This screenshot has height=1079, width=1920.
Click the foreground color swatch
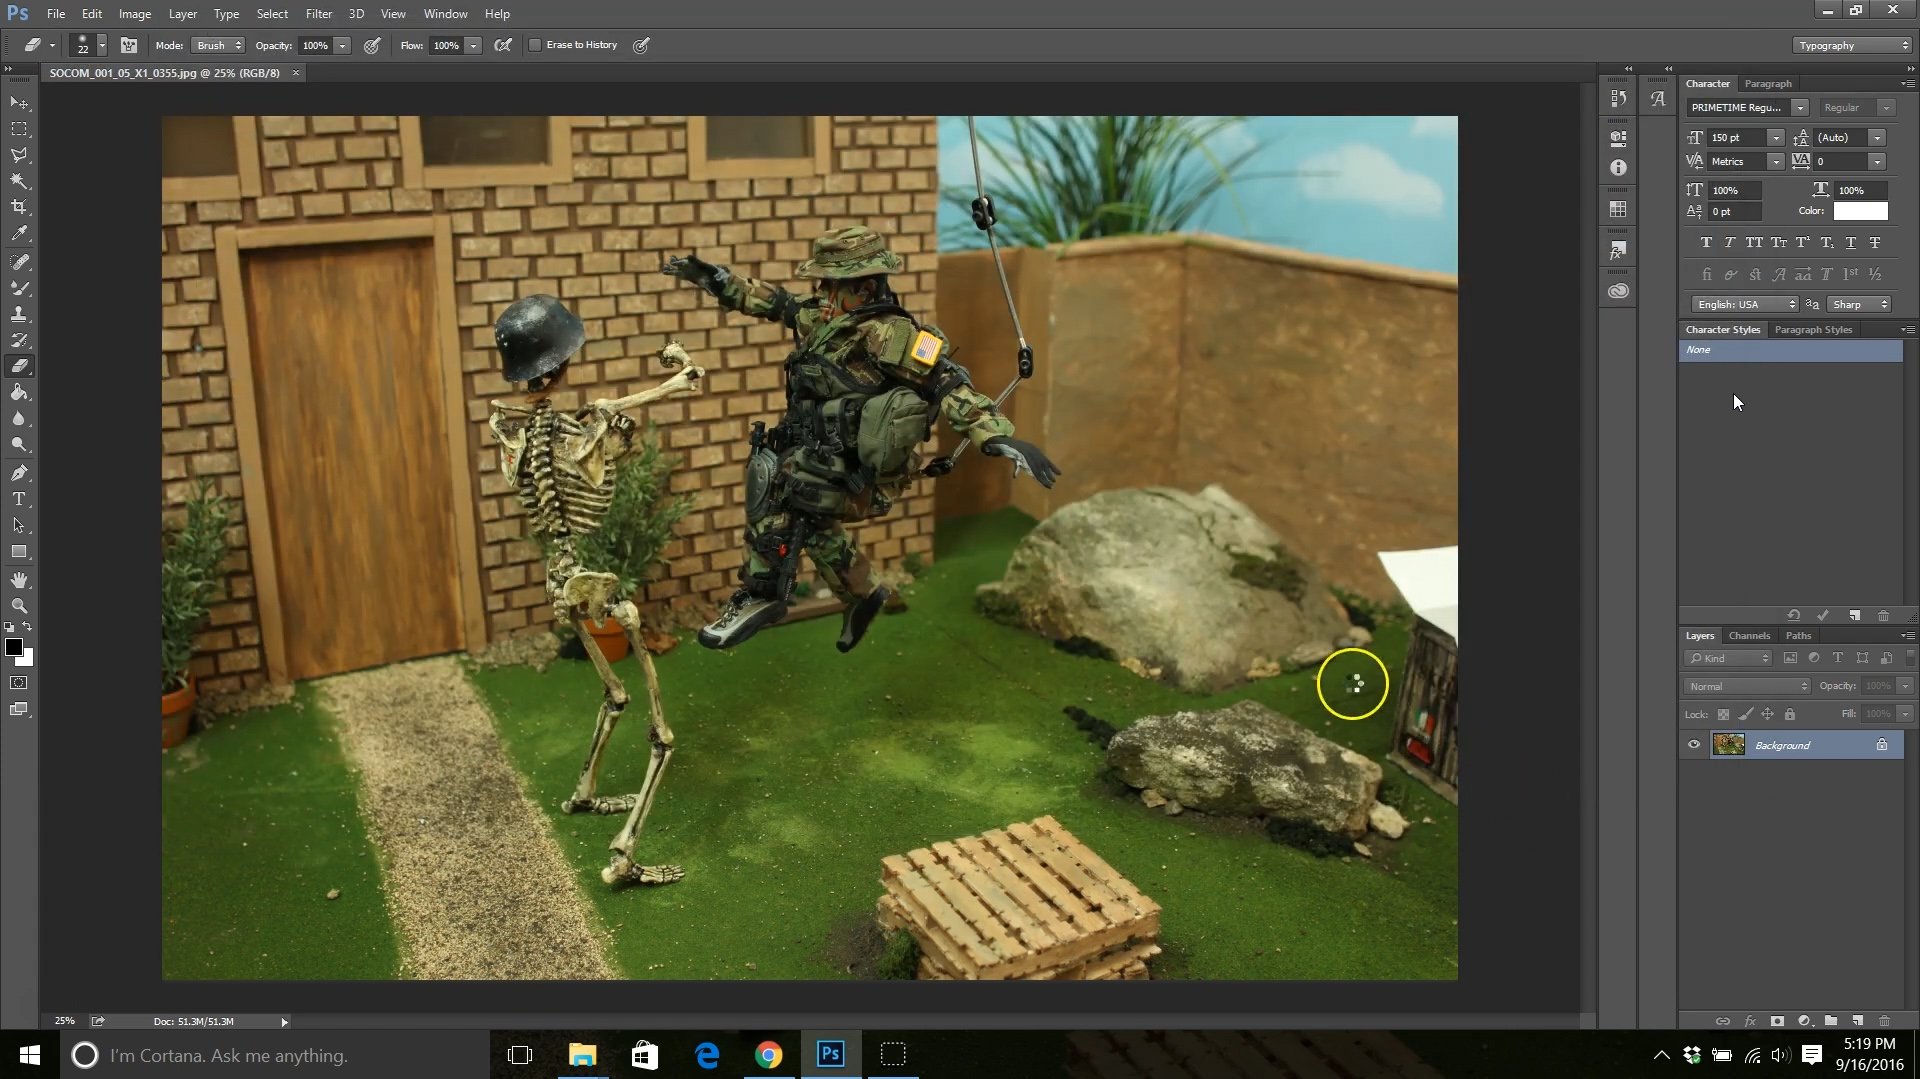(x=14, y=647)
